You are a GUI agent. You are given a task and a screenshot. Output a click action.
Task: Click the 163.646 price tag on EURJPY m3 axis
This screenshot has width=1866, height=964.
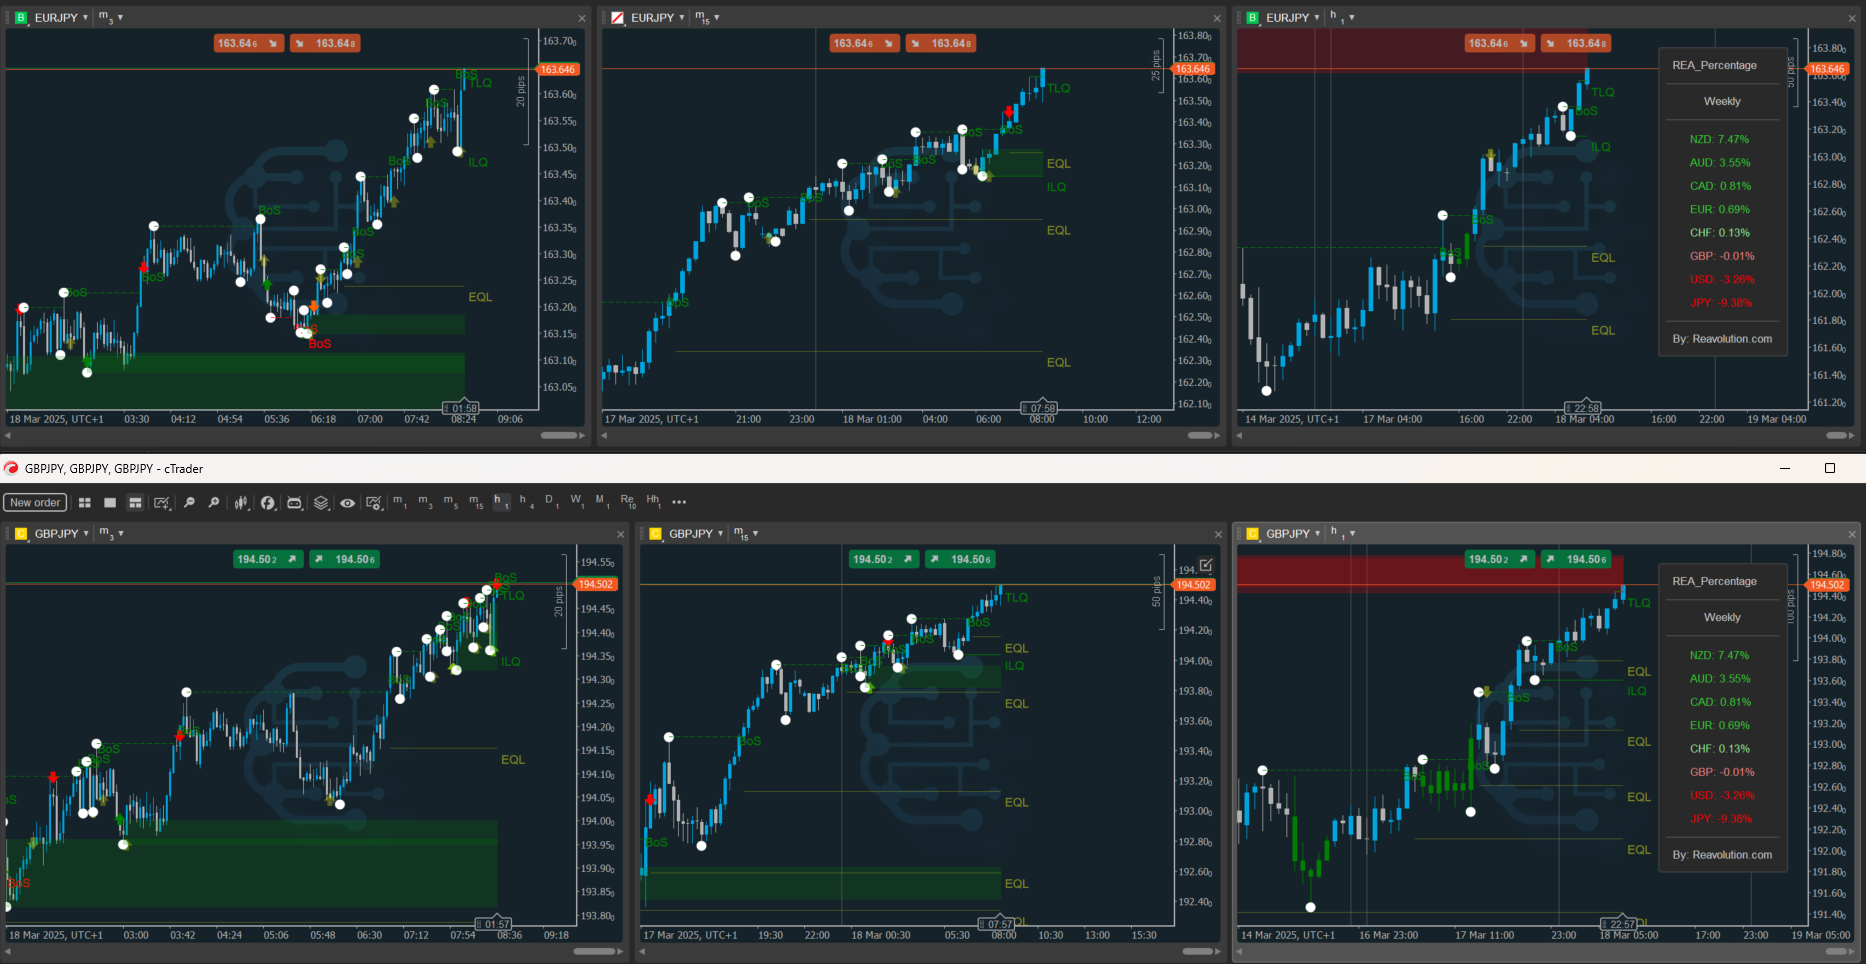[558, 69]
